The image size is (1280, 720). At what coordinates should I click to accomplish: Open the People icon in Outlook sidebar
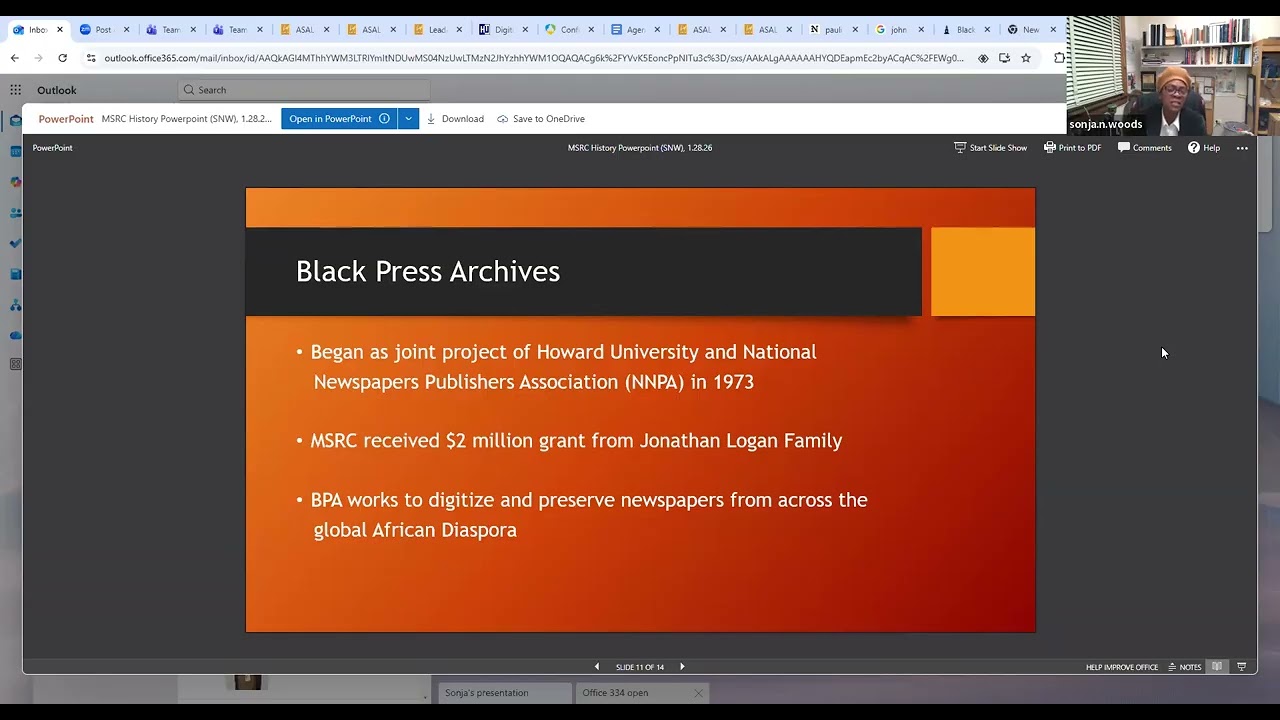click(16, 213)
